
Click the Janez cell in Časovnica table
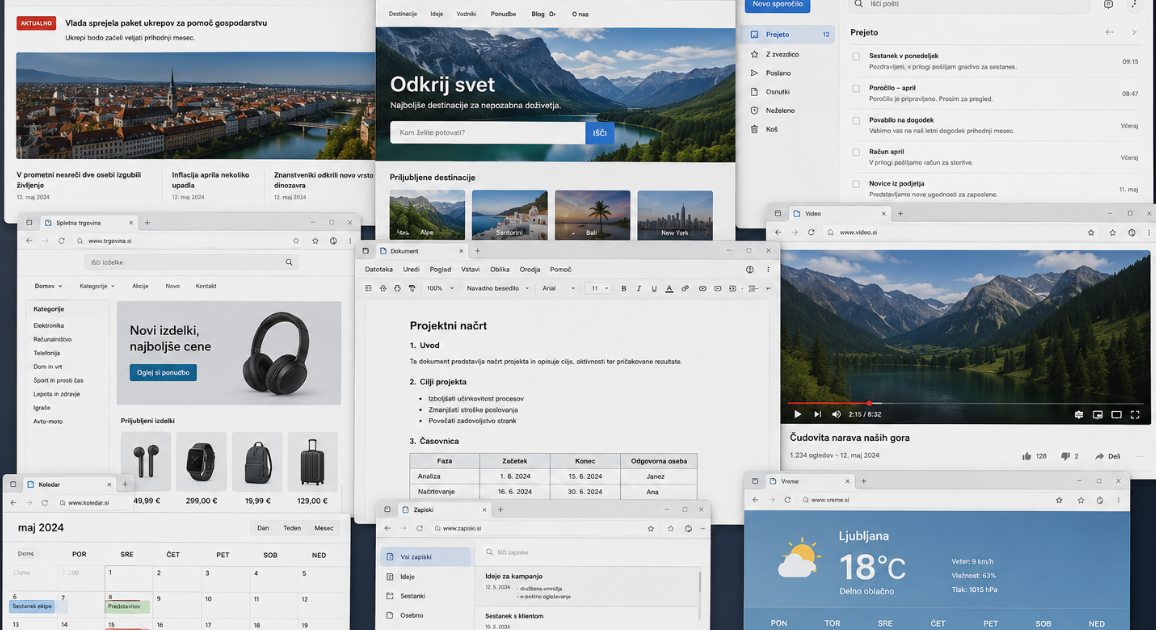tap(655, 477)
